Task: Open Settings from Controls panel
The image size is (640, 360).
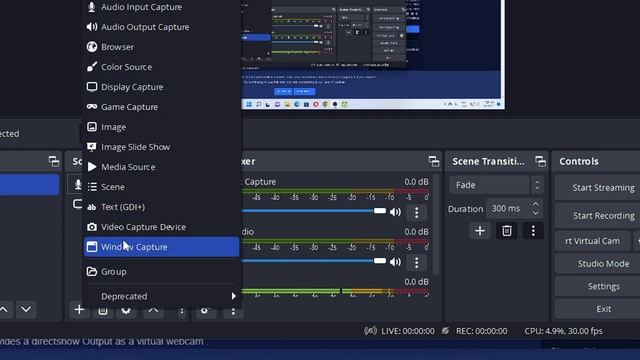Action: click(x=598, y=287)
